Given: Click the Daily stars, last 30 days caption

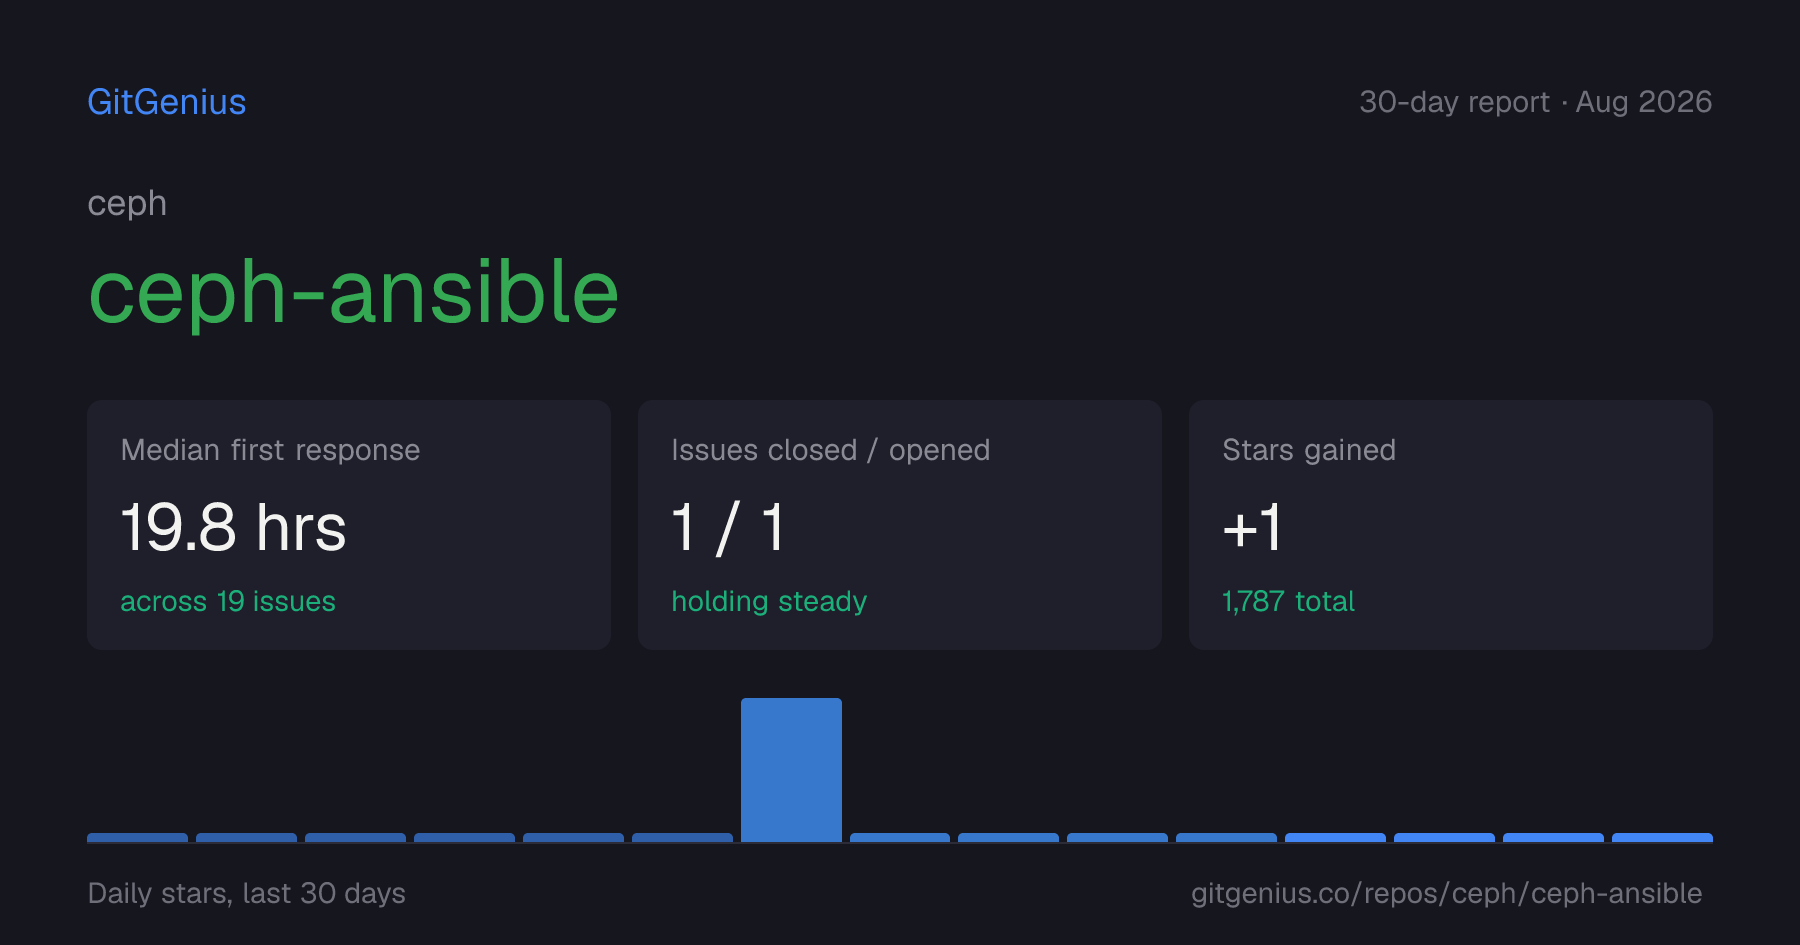Looking at the screenshot, I should click(x=247, y=893).
